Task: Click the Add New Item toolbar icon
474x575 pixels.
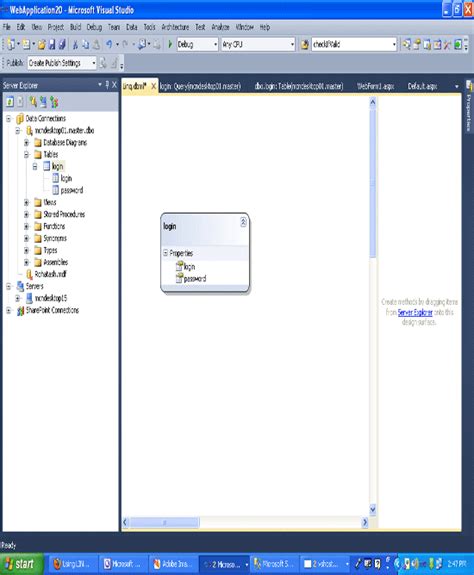Action: coord(26,44)
